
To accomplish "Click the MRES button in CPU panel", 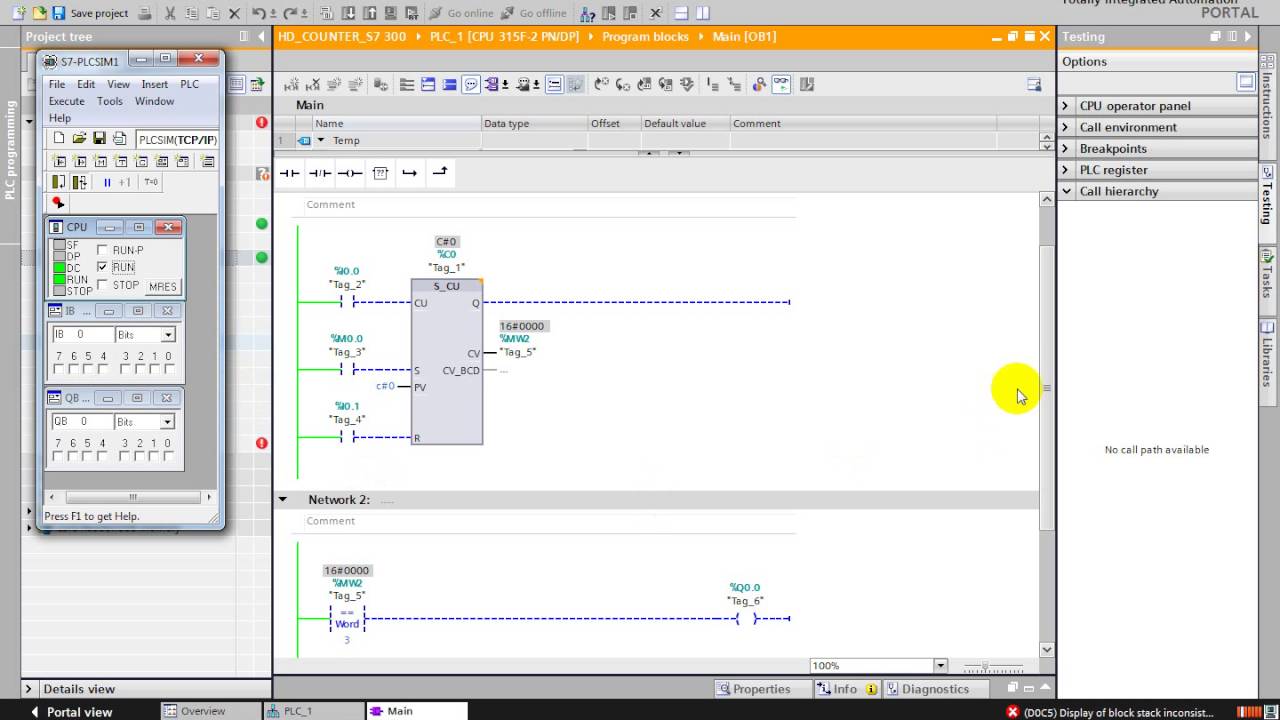I will [163, 286].
